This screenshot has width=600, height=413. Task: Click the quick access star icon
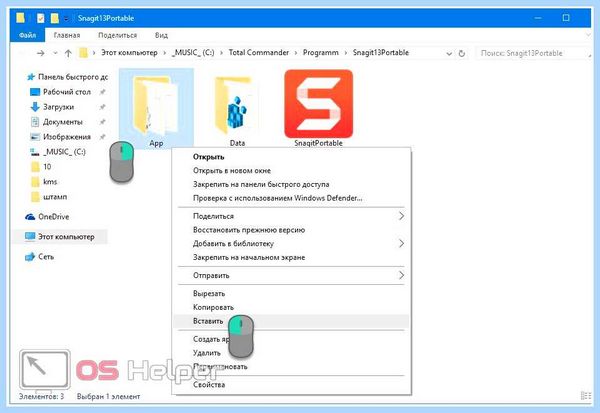31,77
